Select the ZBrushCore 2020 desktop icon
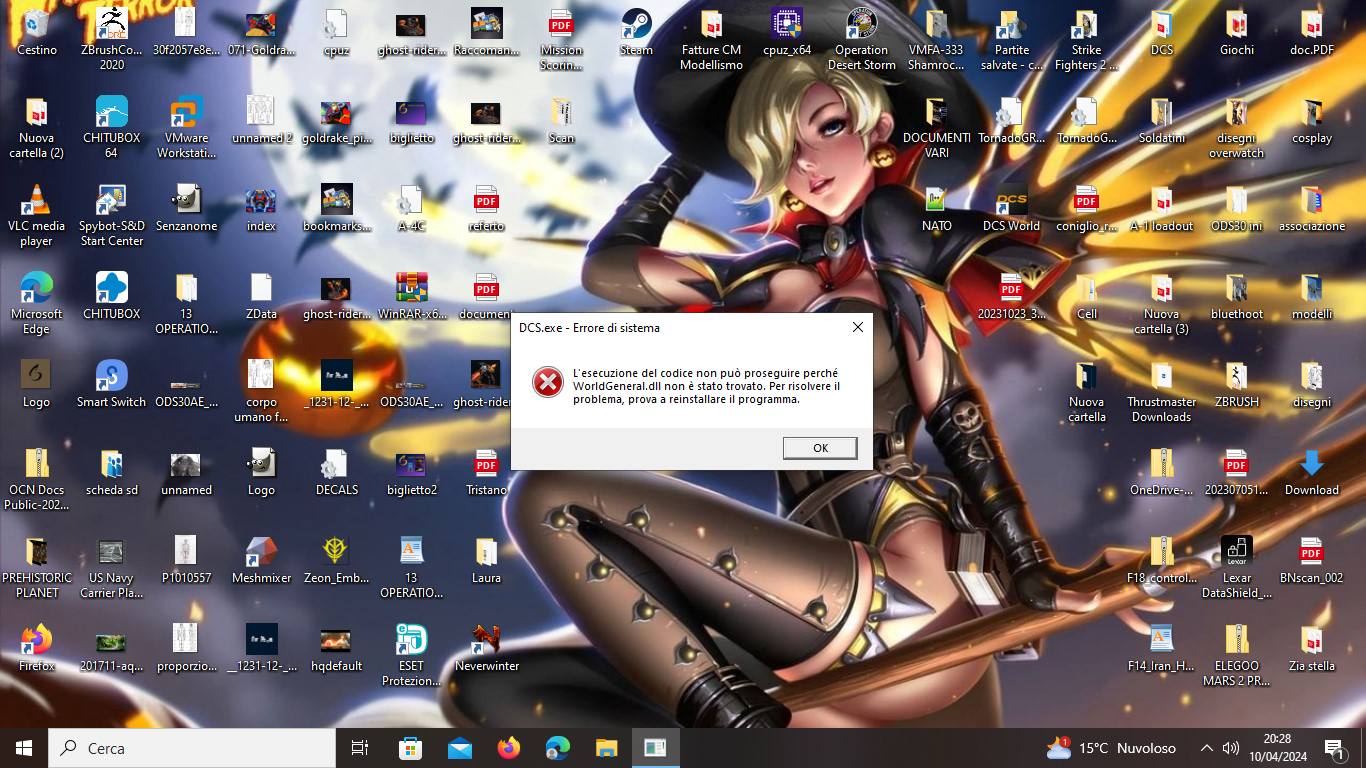1366x768 pixels. [111, 38]
